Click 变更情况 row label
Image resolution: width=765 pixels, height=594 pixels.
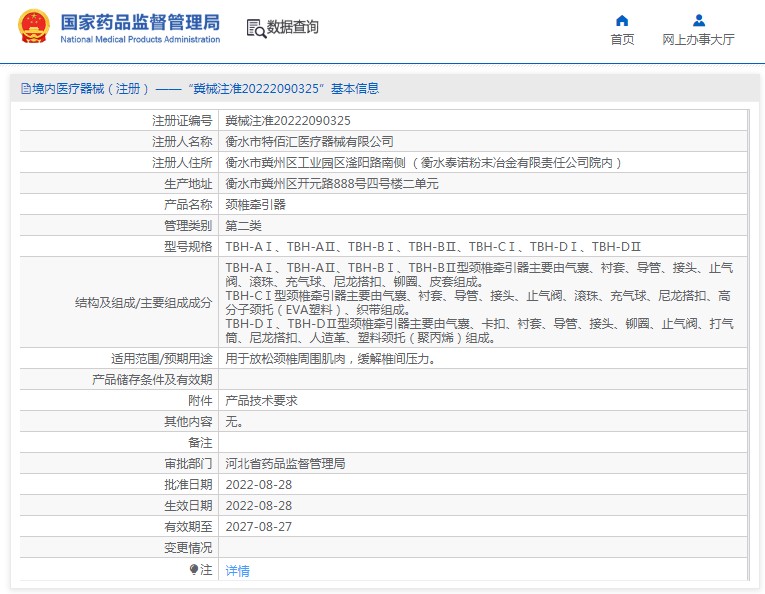click(x=188, y=548)
